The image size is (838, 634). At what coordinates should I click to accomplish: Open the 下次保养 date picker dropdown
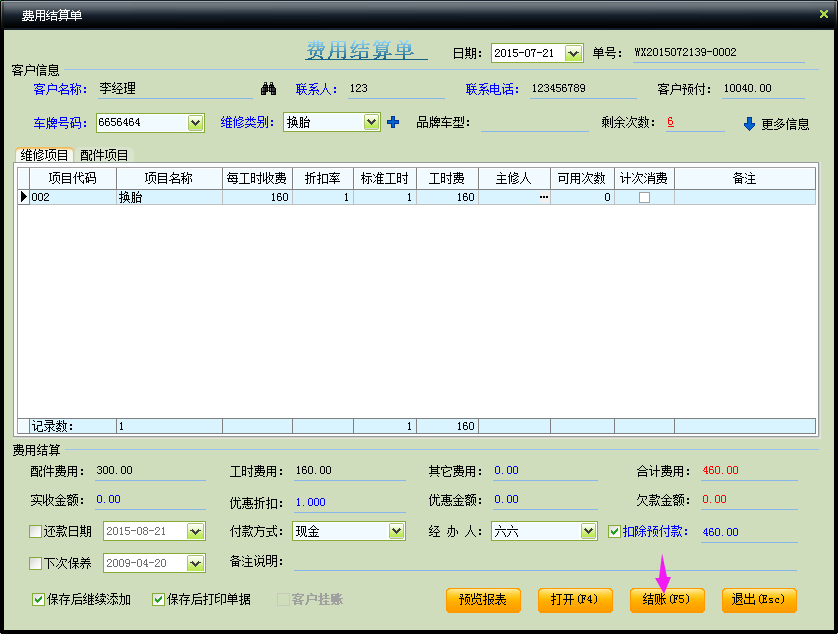pyautogui.click(x=196, y=563)
